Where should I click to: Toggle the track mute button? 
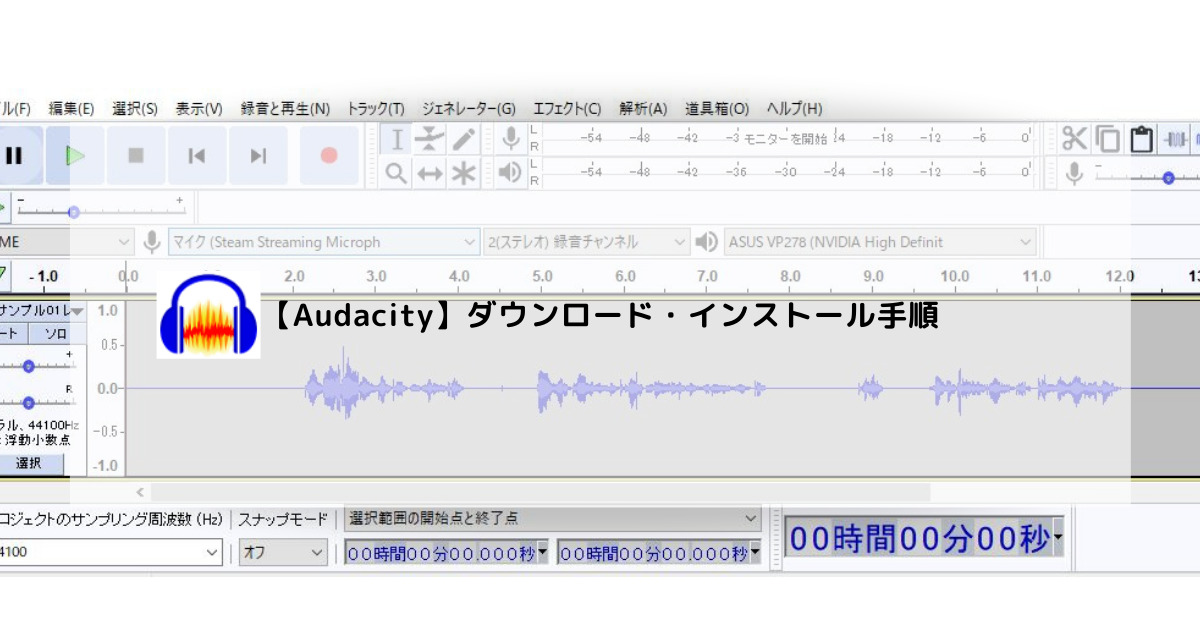pyautogui.click(x=13, y=333)
